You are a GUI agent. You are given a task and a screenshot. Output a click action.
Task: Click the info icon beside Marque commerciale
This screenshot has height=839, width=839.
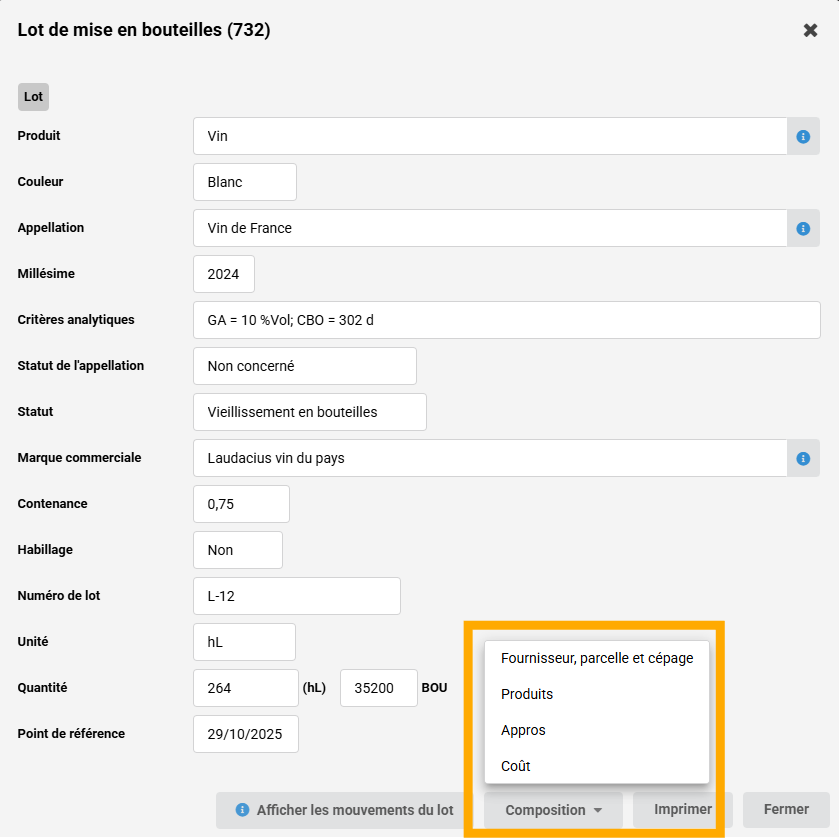803,458
